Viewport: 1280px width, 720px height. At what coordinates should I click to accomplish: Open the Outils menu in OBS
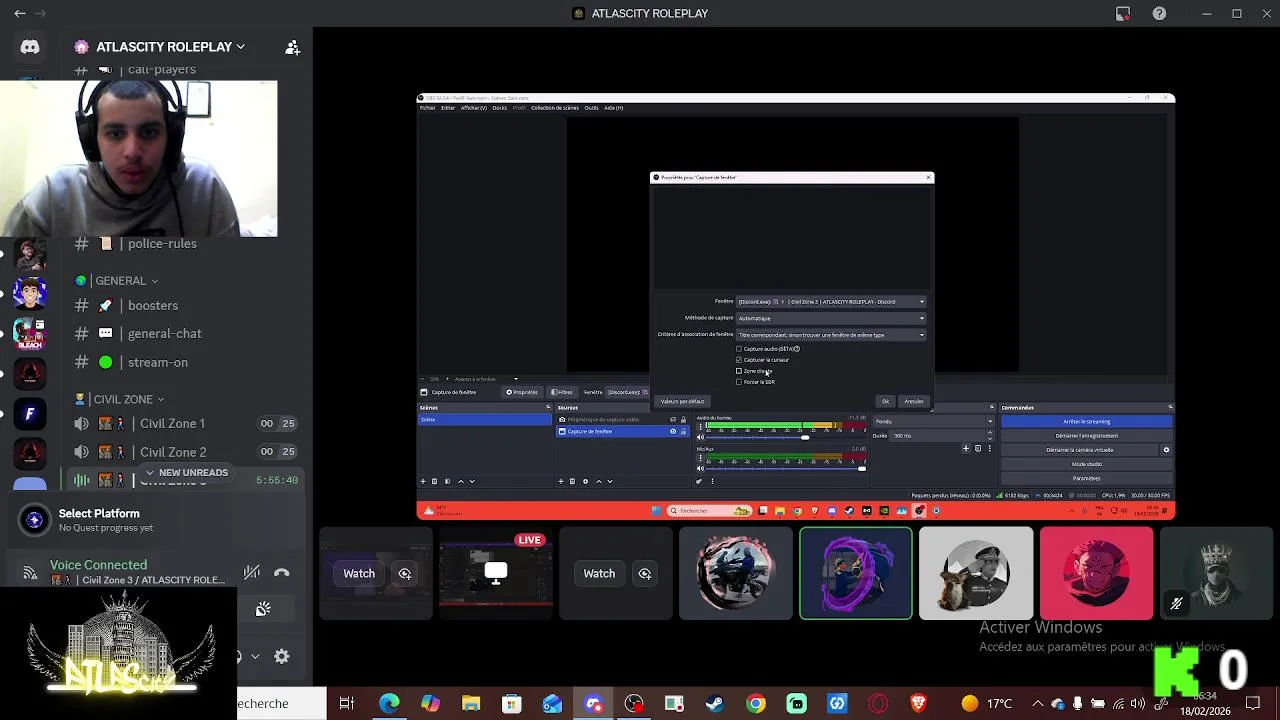point(591,108)
